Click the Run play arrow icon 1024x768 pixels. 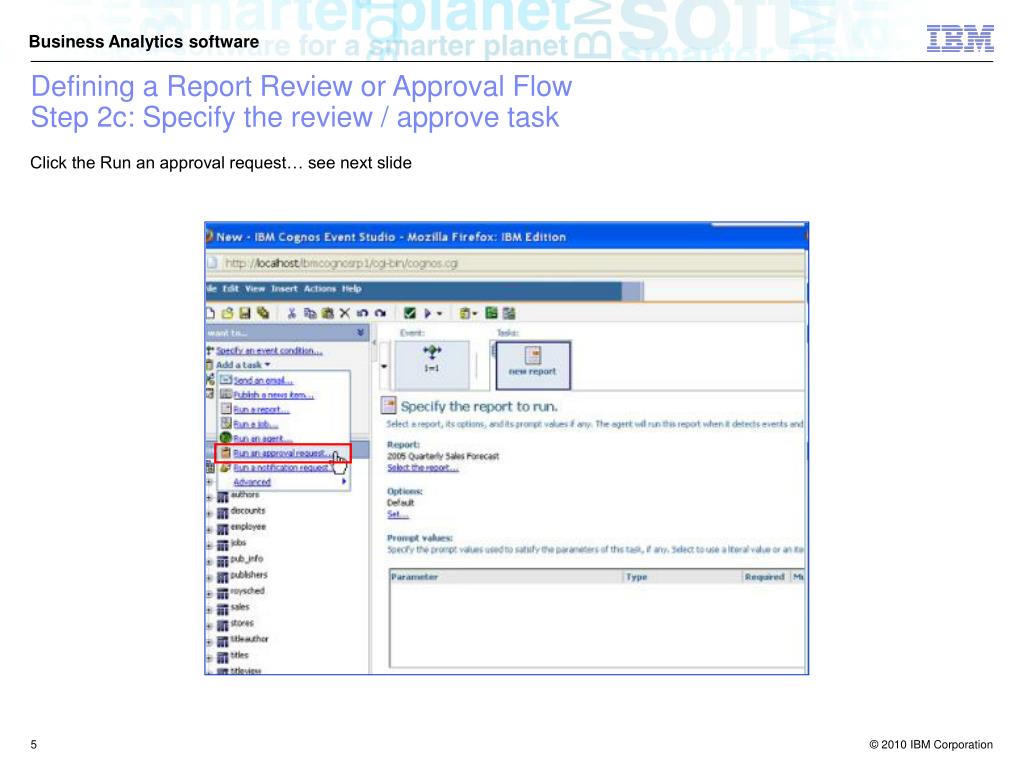[x=428, y=313]
